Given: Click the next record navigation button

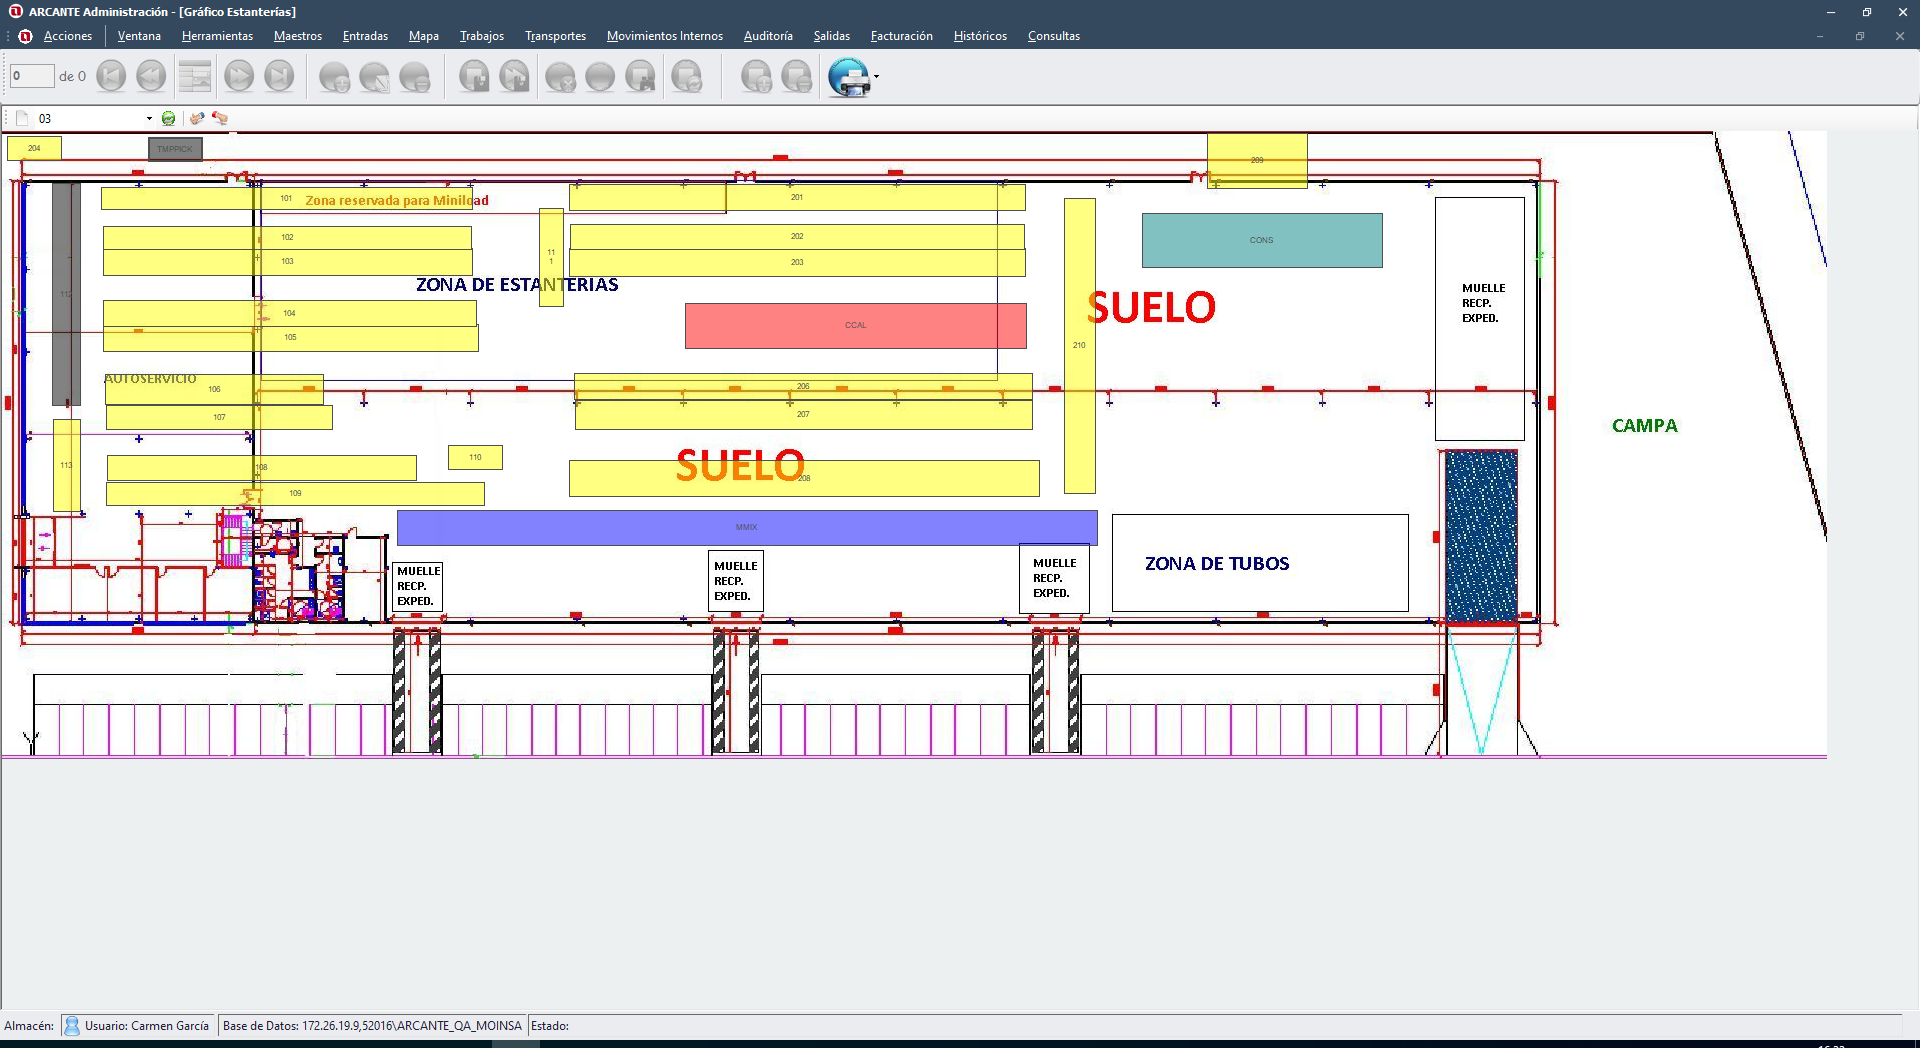Looking at the screenshot, I should tap(239, 76).
